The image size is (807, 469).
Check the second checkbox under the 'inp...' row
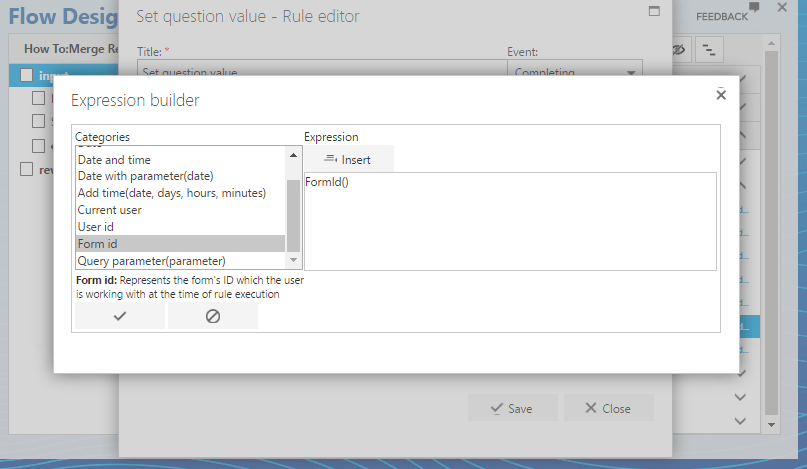point(39,121)
